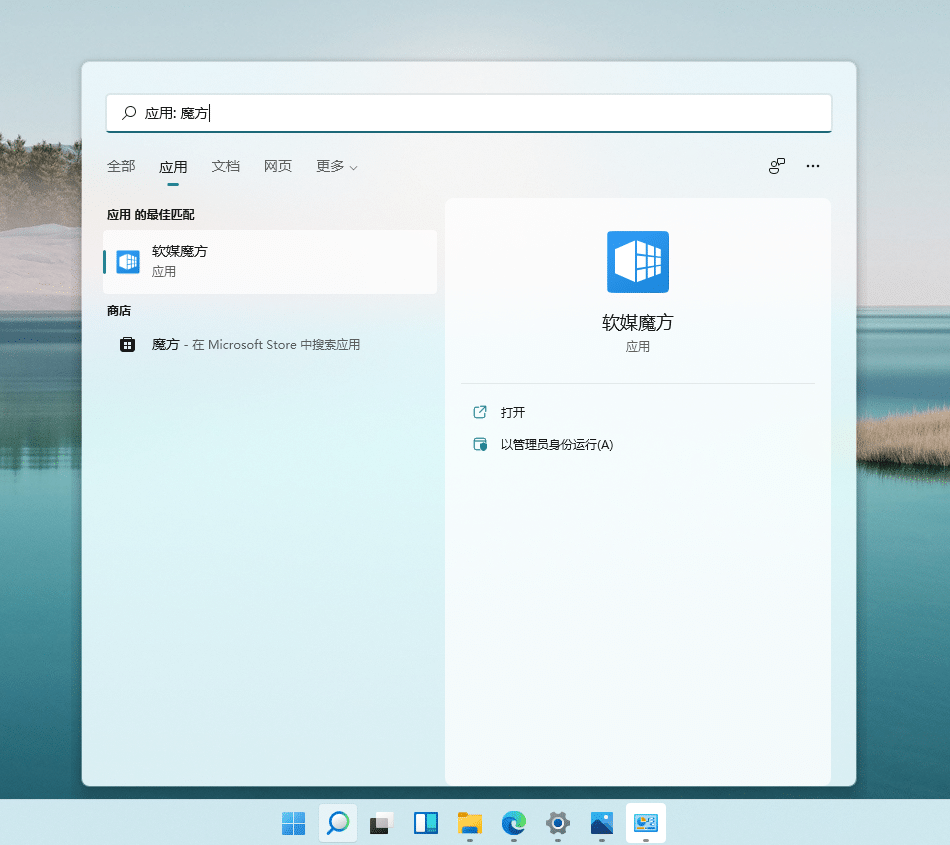This screenshot has width=950, height=845.
Task: Open the feedback person icon near top right
Action: click(x=777, y=166)
